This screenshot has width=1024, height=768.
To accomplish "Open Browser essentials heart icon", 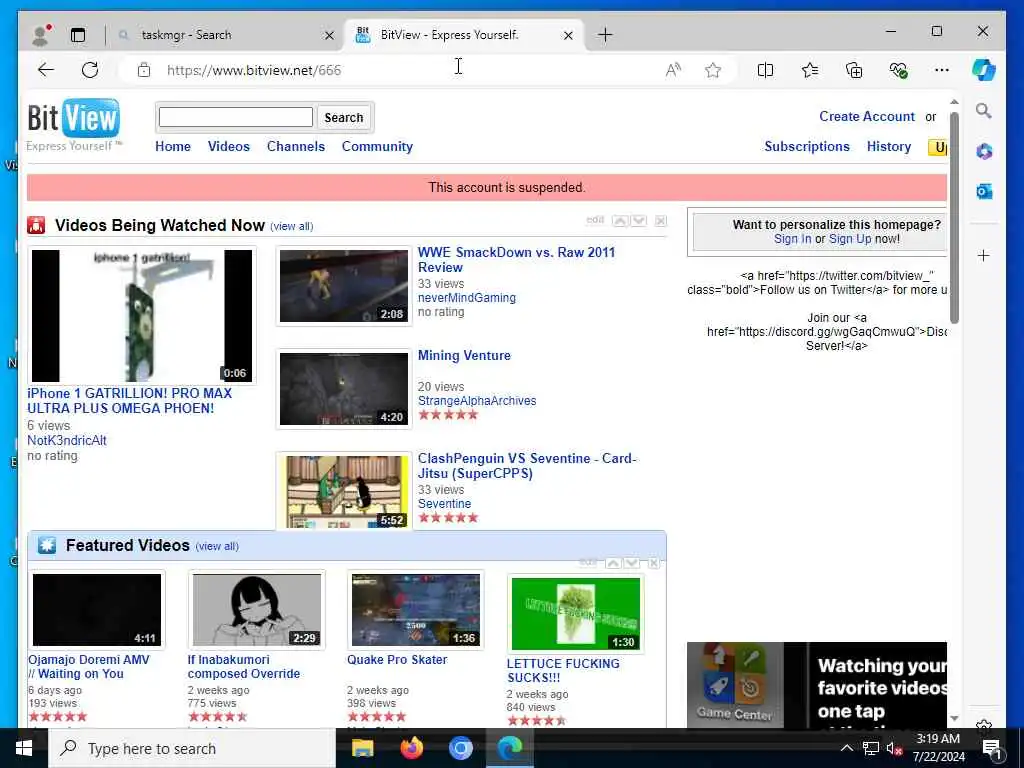I will coord(898,70).
